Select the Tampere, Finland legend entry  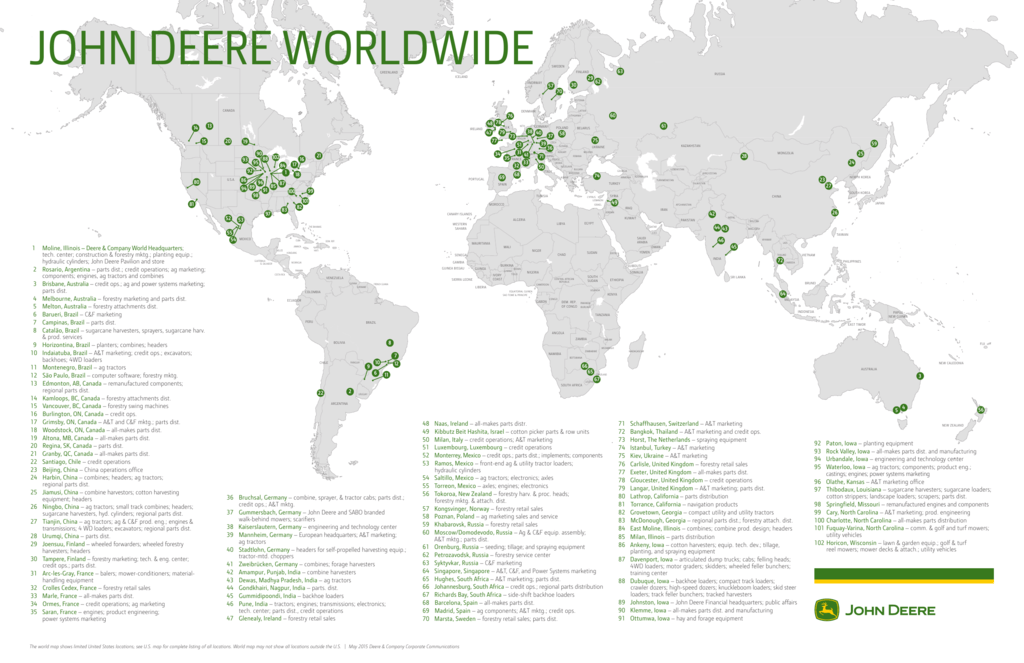(x=110, y=562)
